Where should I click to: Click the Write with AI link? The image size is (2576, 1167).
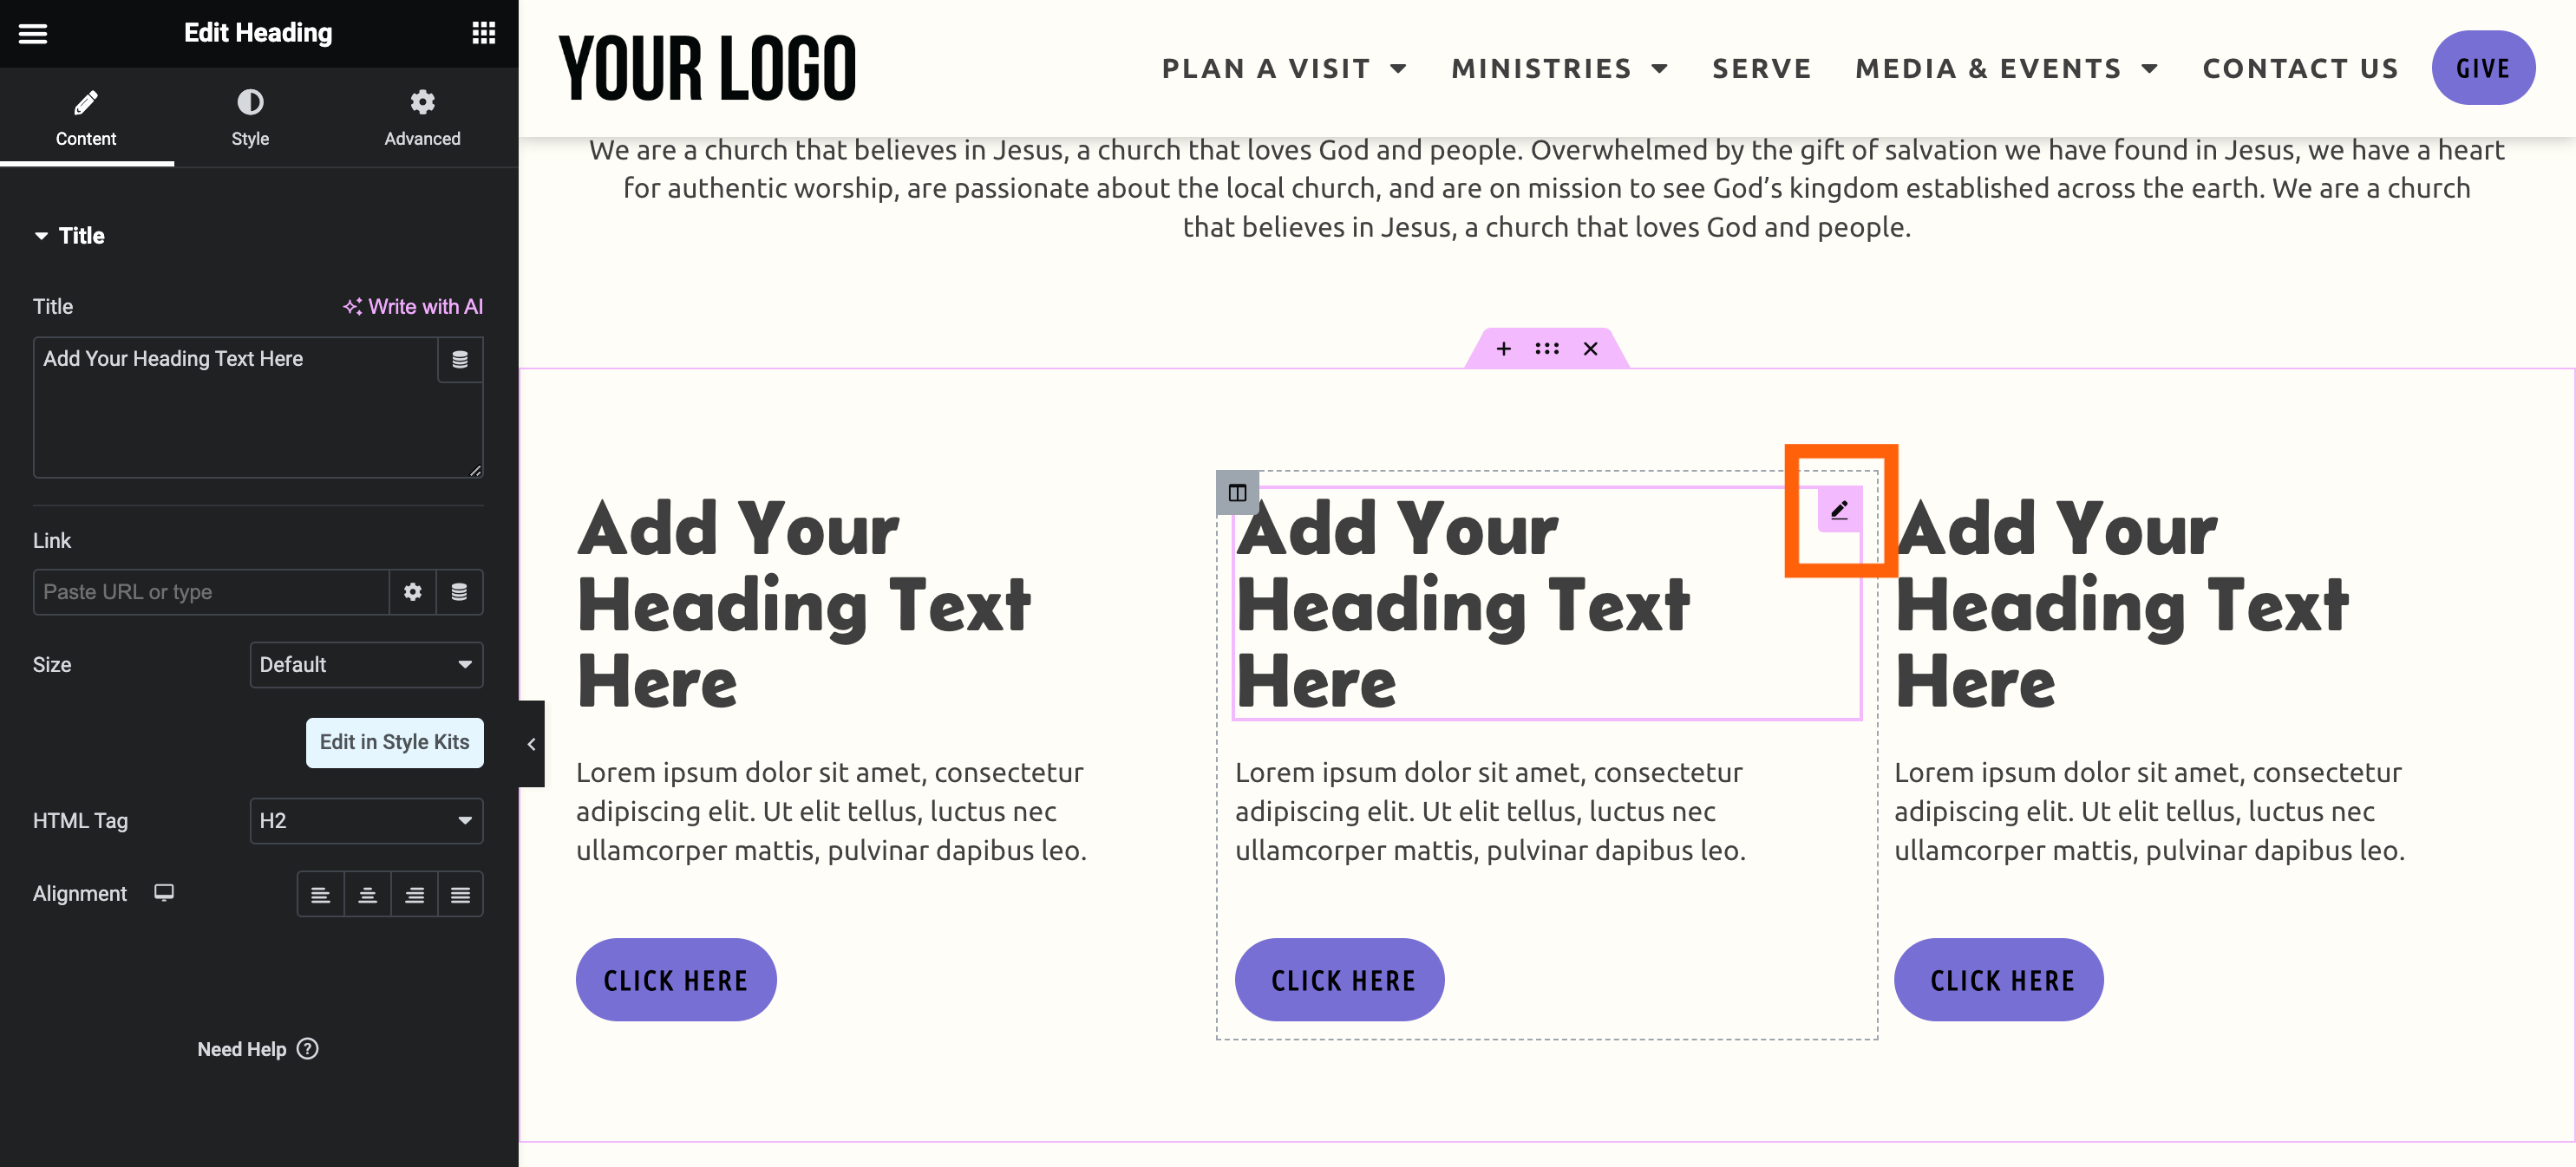413,307
